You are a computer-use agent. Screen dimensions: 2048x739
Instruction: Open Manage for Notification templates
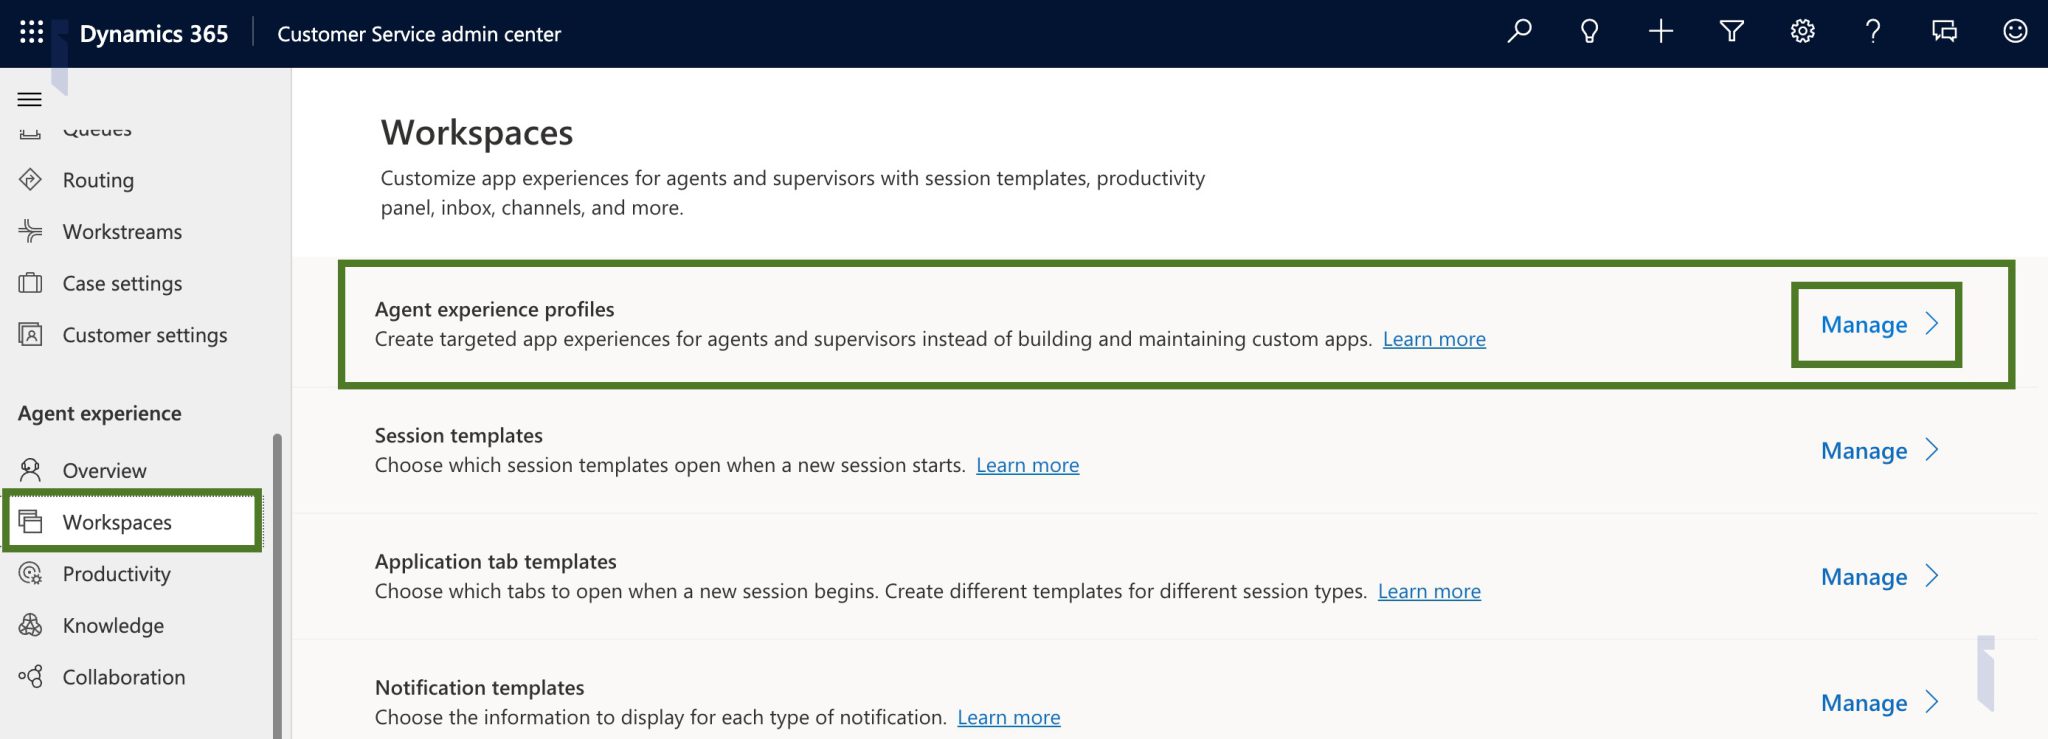click(x=1878, y=703)
